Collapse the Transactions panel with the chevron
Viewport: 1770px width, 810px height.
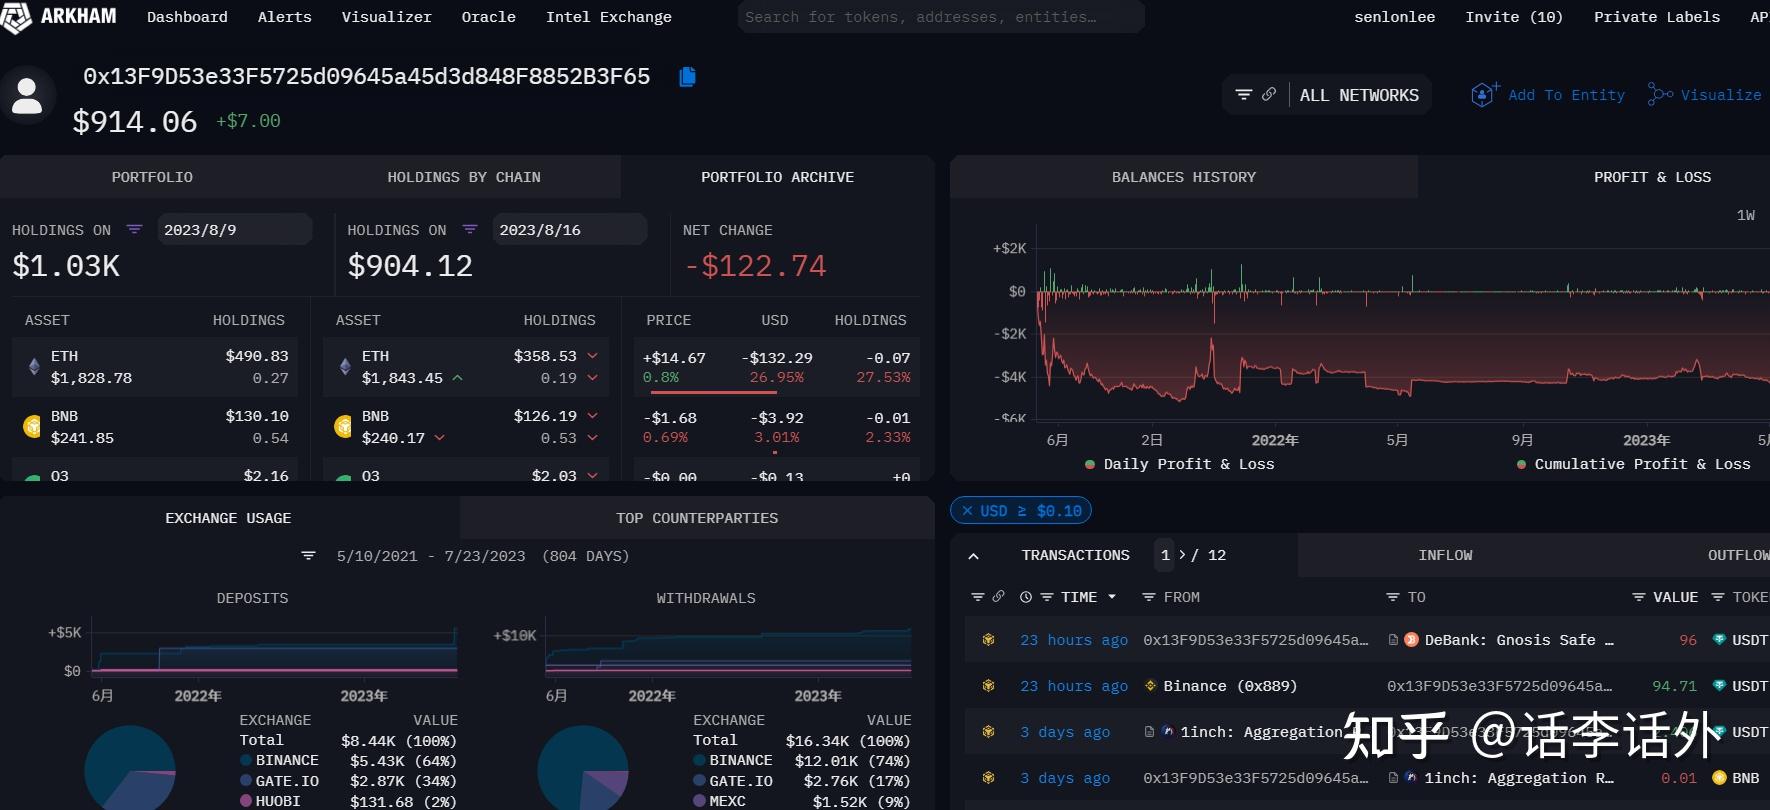[973, 556]
